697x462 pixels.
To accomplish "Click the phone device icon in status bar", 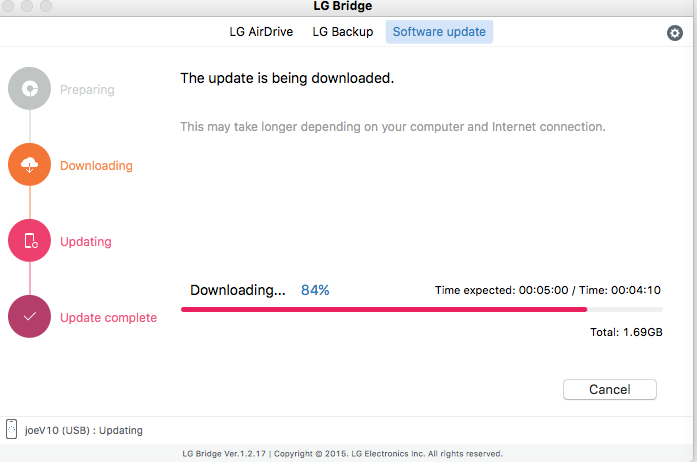I will (12, 429).
